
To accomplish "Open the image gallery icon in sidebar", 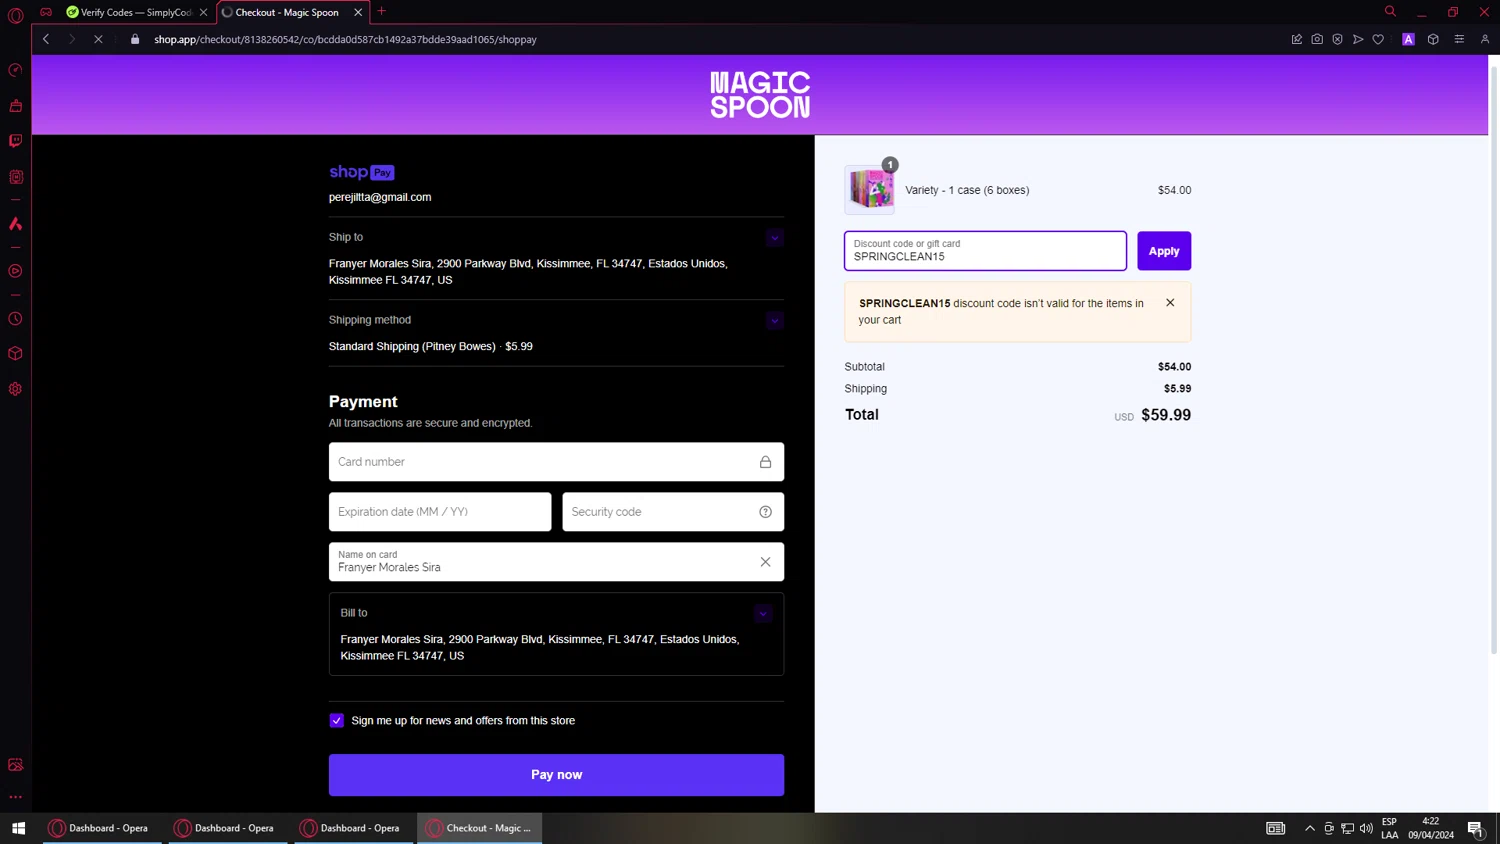I will 15,765.
